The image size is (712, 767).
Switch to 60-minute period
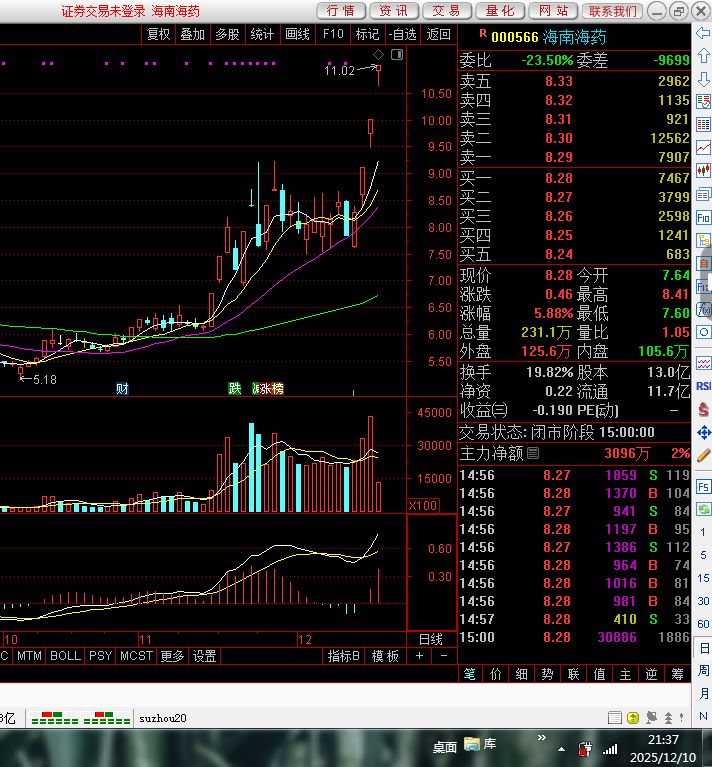pyautogui.click(x=703, y=624)
